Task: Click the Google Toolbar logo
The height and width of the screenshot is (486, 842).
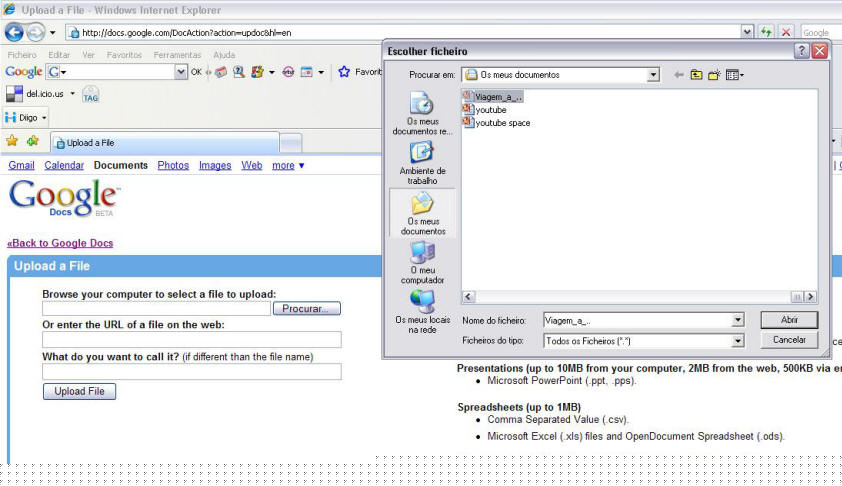Action: pos(24,71)
